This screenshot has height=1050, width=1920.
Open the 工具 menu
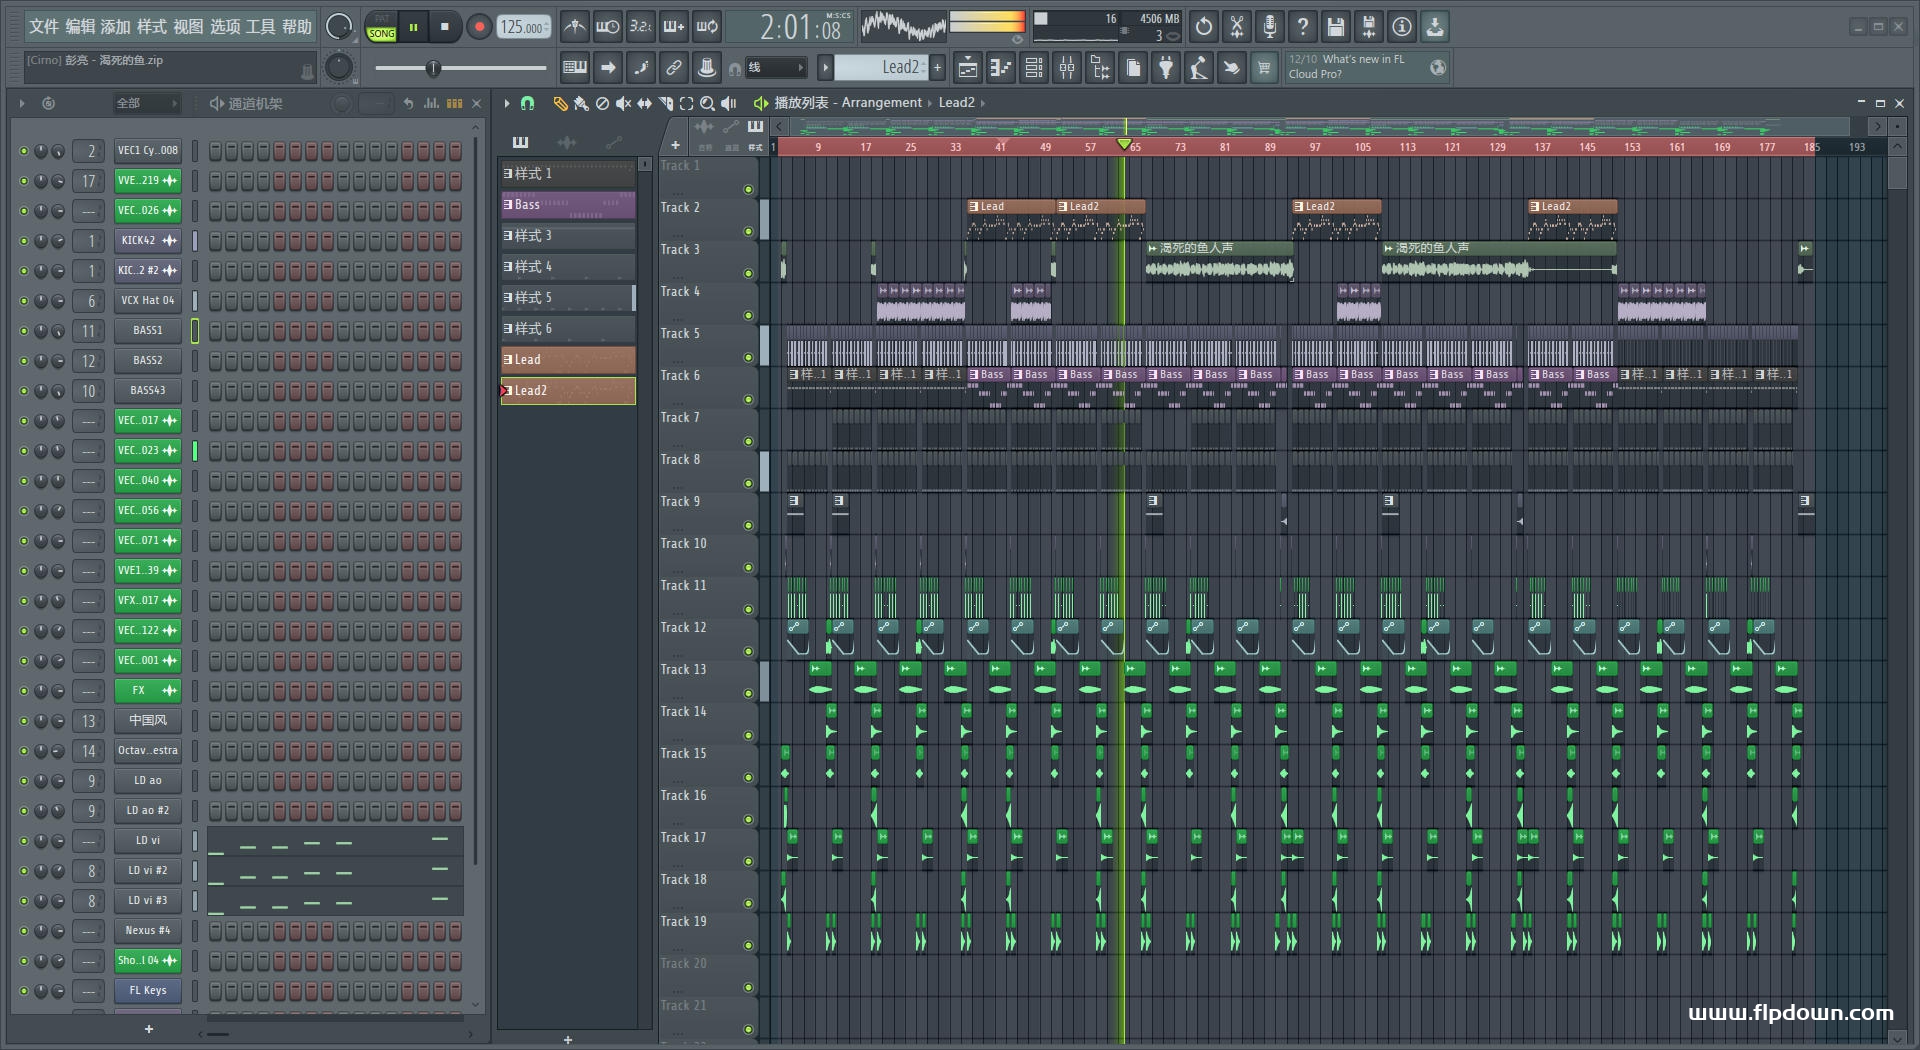pos(260,27)
